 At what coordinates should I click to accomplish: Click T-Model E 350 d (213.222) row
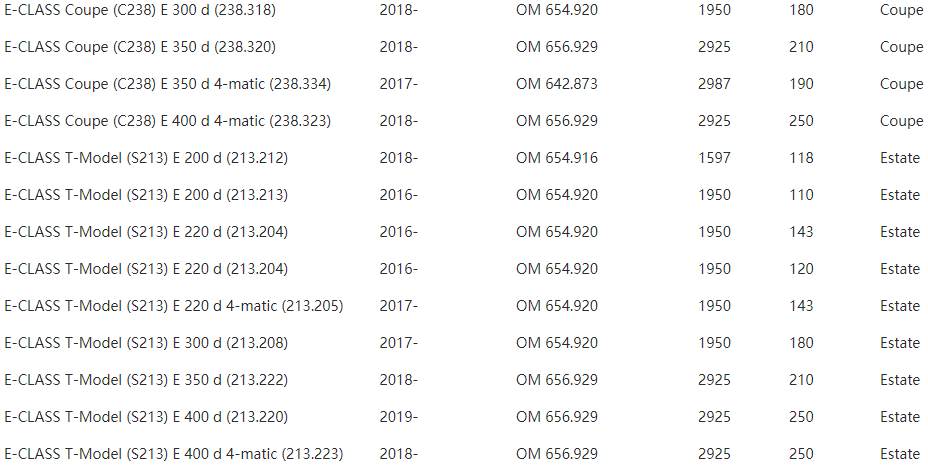tap(464, 380)
